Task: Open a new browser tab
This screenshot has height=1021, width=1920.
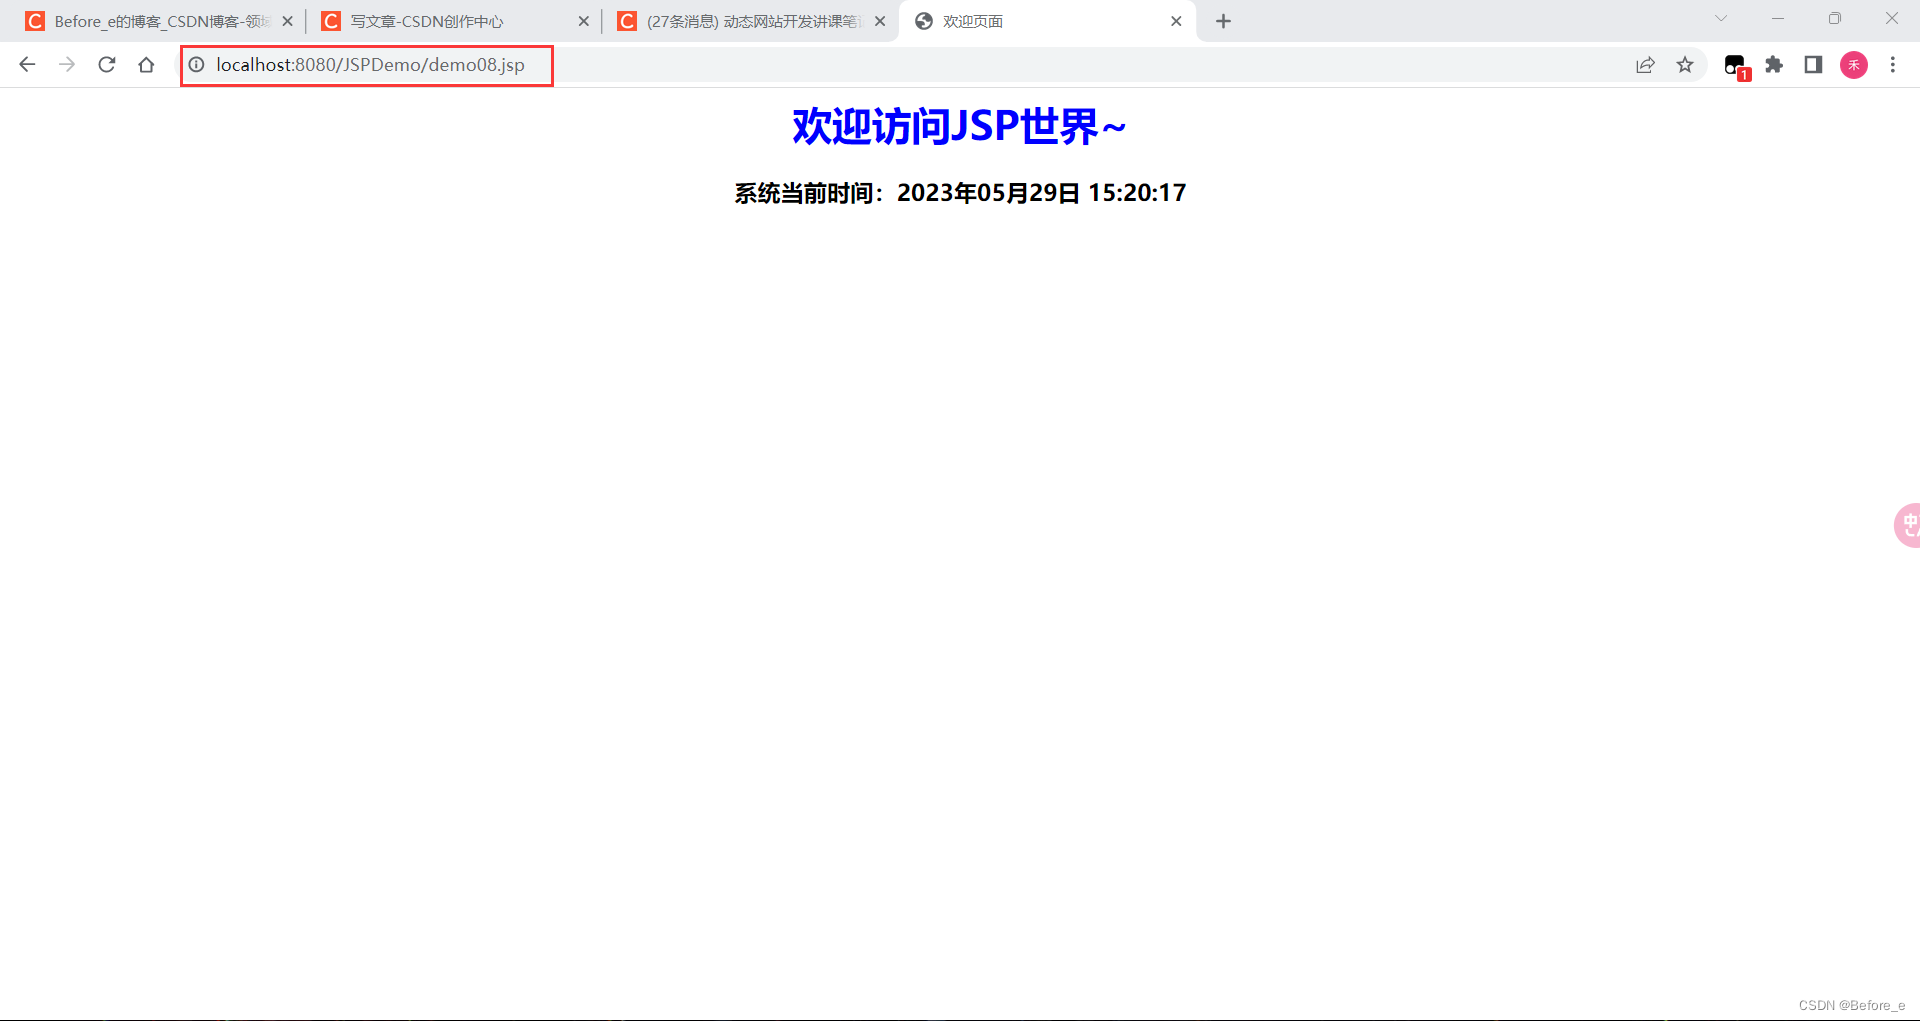Action: [x=1223, y=20]
